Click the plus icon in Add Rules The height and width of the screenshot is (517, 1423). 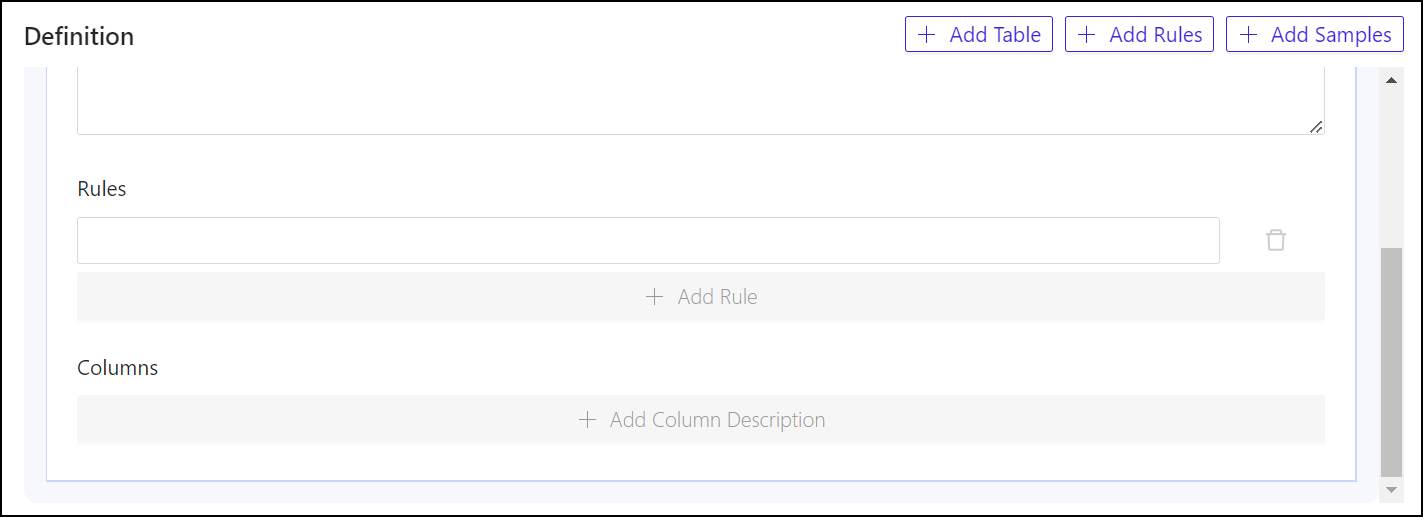pyautogui.click(x=1087, y=35)
